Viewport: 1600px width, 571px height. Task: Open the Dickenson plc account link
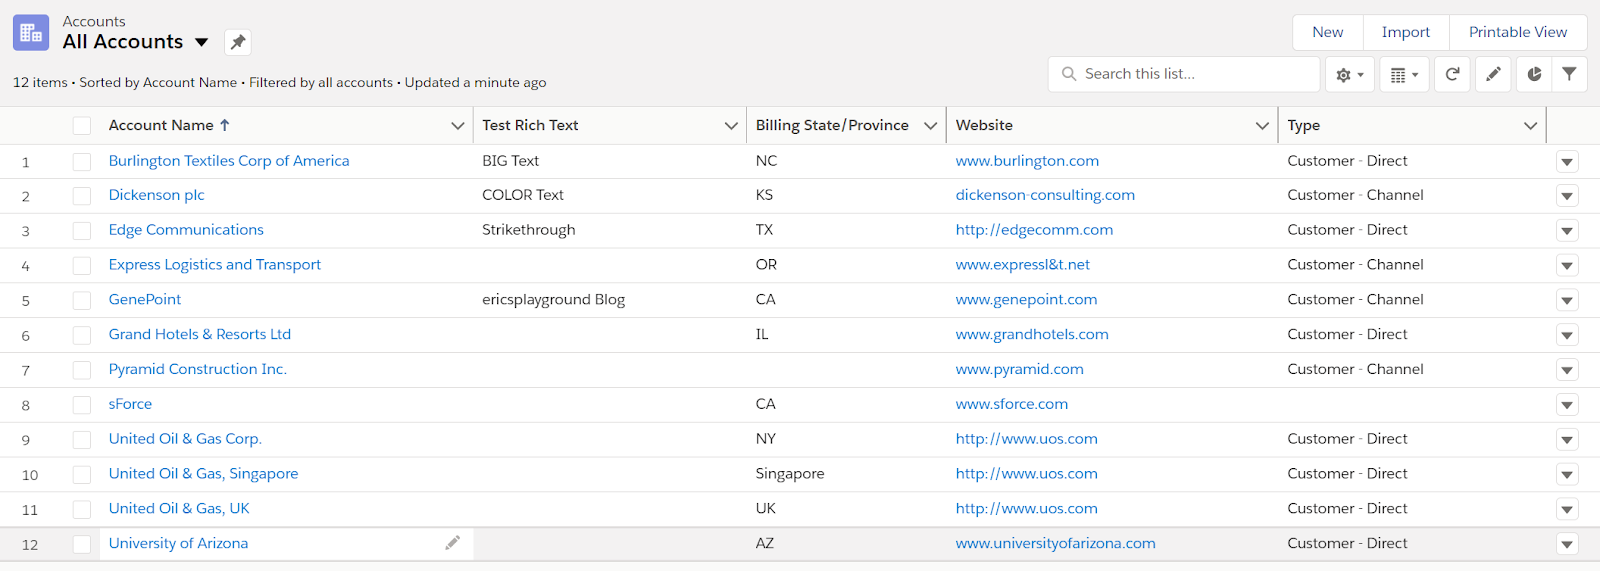pos(156,195)
